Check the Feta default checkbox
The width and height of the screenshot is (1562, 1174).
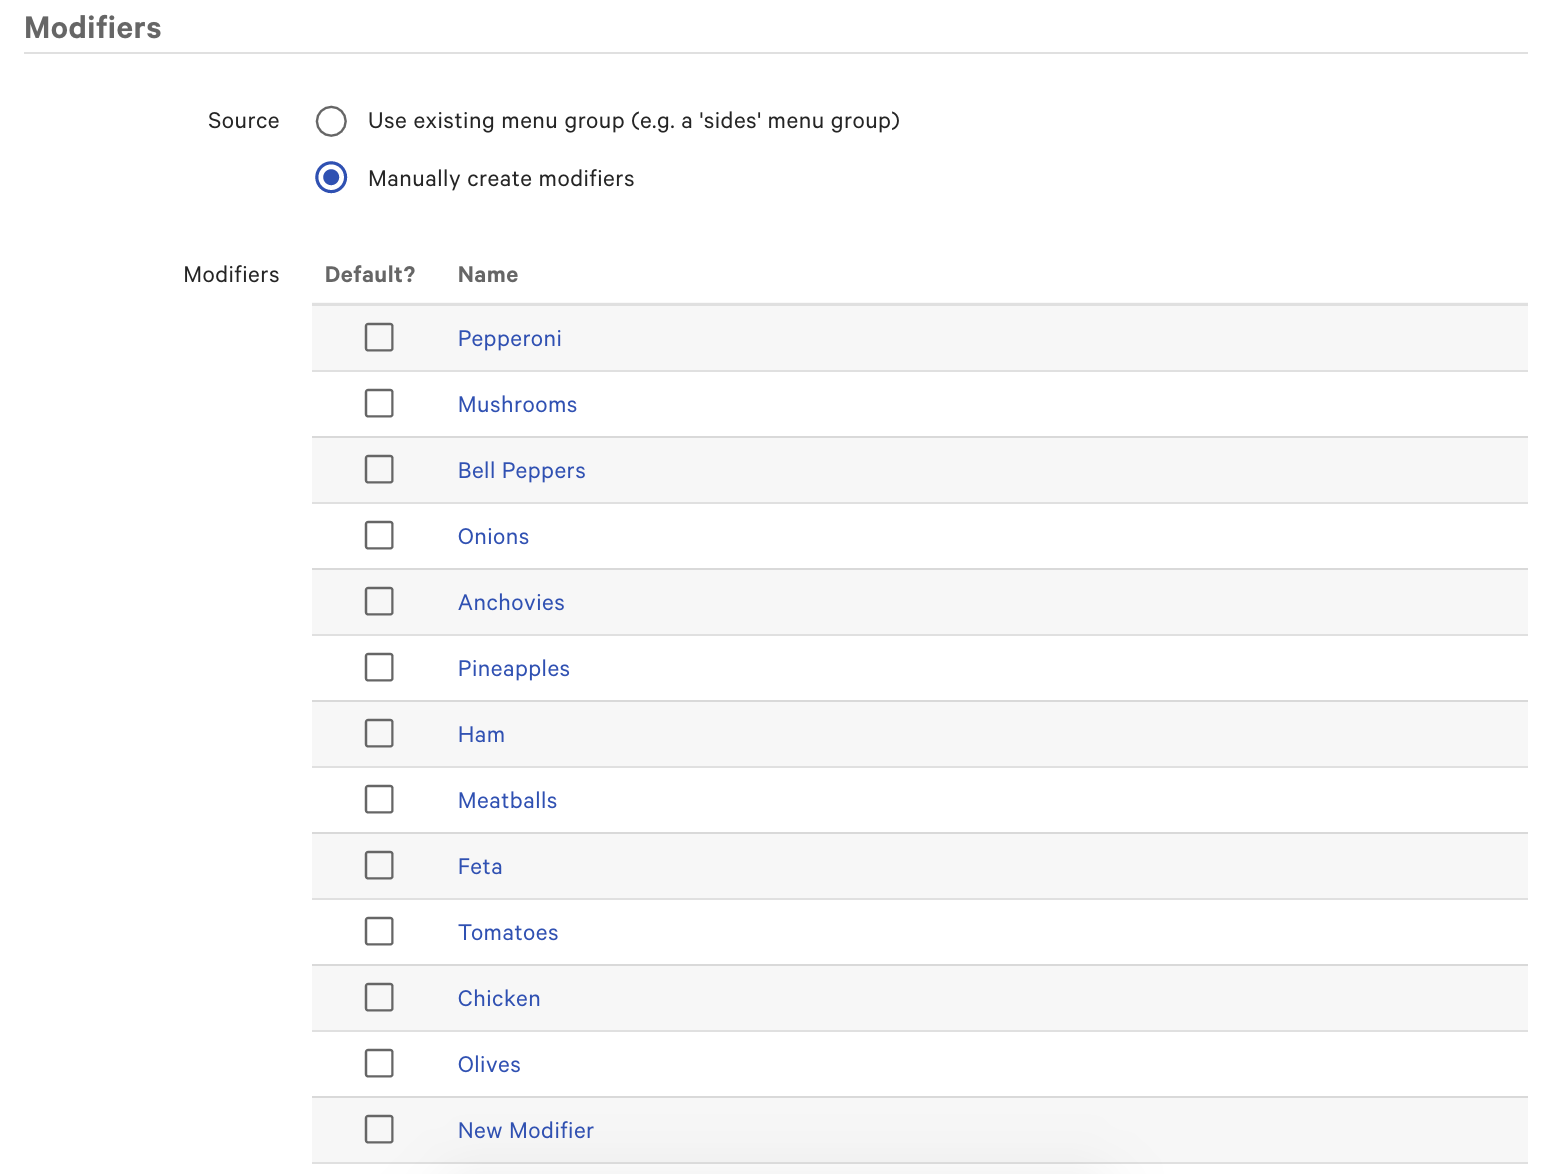tap(379, 865)
